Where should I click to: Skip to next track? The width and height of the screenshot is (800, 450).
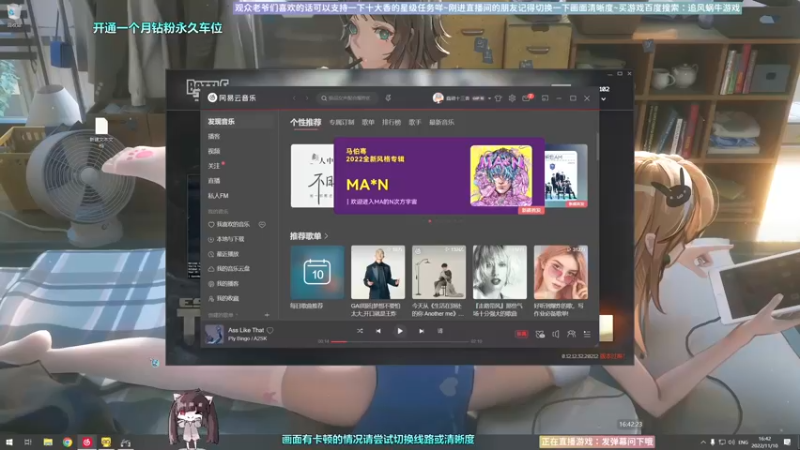tap(421, 331)
